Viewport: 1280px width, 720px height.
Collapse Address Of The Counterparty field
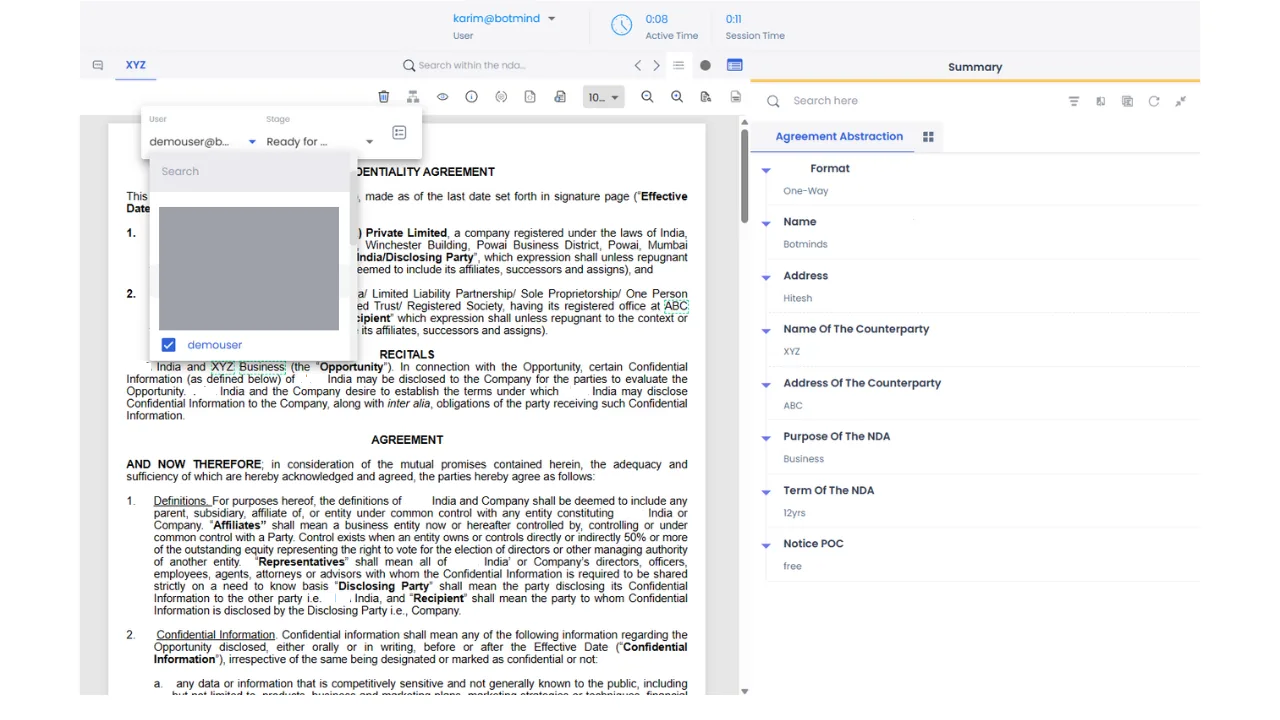(766, 384)
